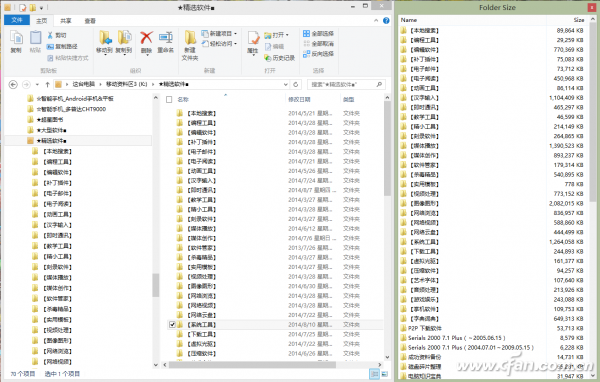Click 历史记录 (History) ribbon icon

280,58
